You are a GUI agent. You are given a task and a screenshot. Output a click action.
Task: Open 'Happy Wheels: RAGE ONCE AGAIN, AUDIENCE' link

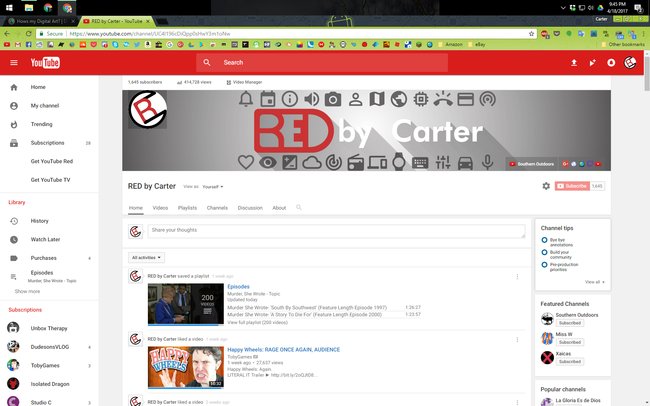click(x=284, y=350)
